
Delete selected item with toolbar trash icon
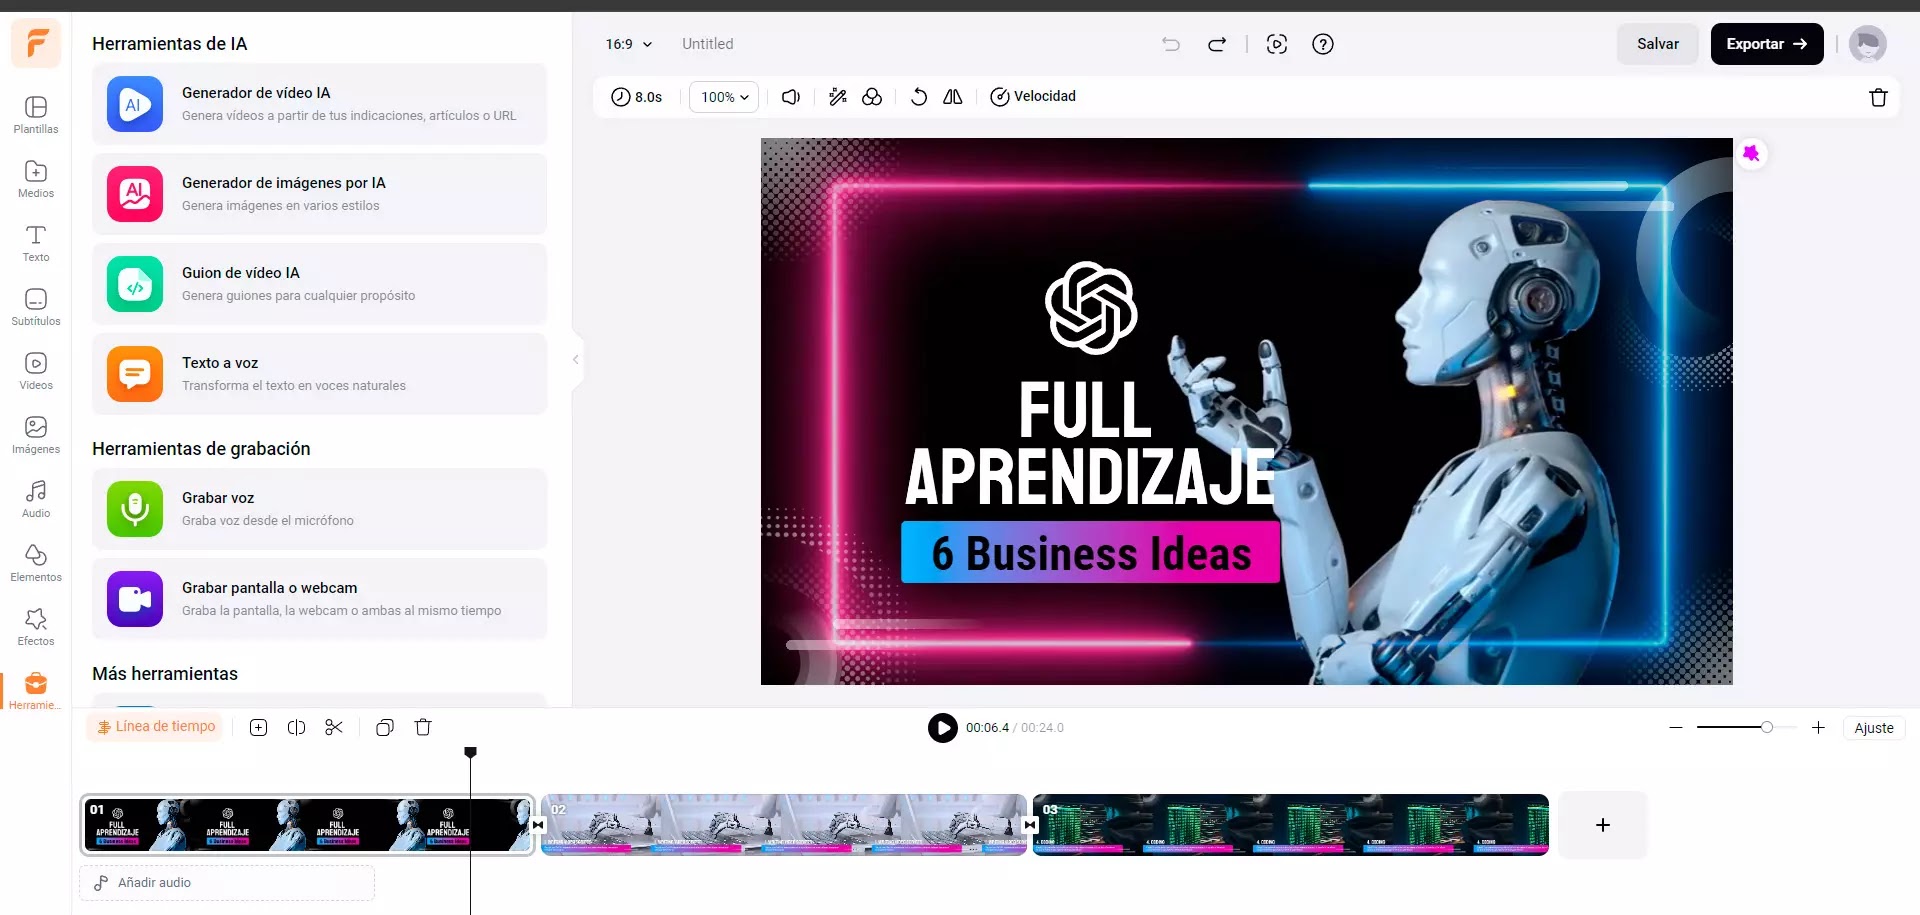pyautogui.click(x=1878, y=97)
